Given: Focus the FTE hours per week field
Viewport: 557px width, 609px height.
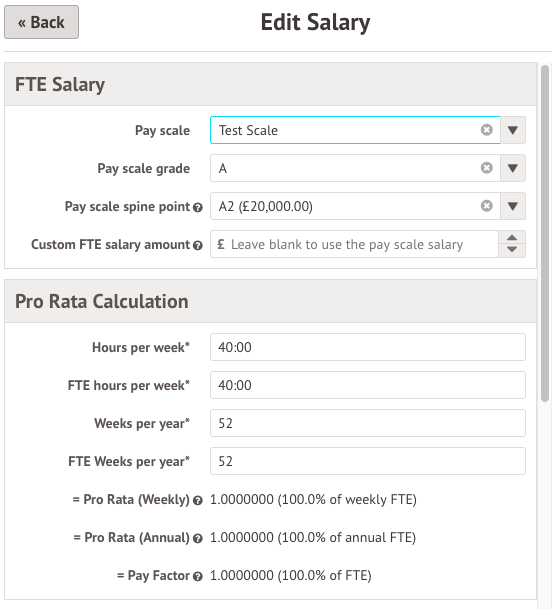Looking at the screenshot, I should point(368,385).
